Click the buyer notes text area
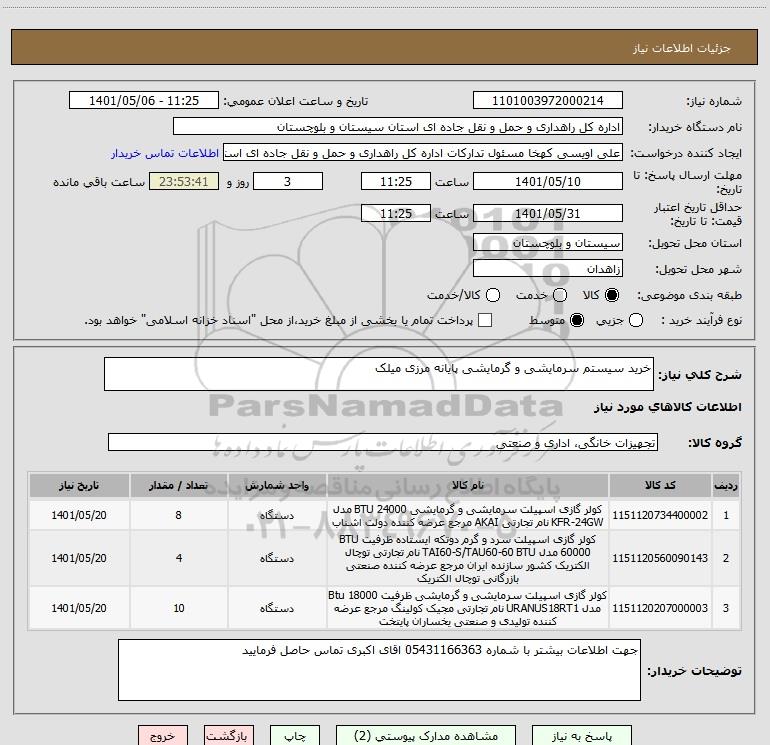This screenshot has height=745, width=770. [x=379, y=670]
